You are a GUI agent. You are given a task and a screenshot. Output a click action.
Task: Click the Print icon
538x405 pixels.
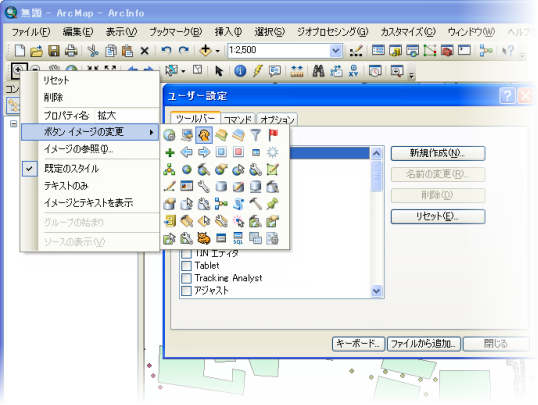(71, 51)
